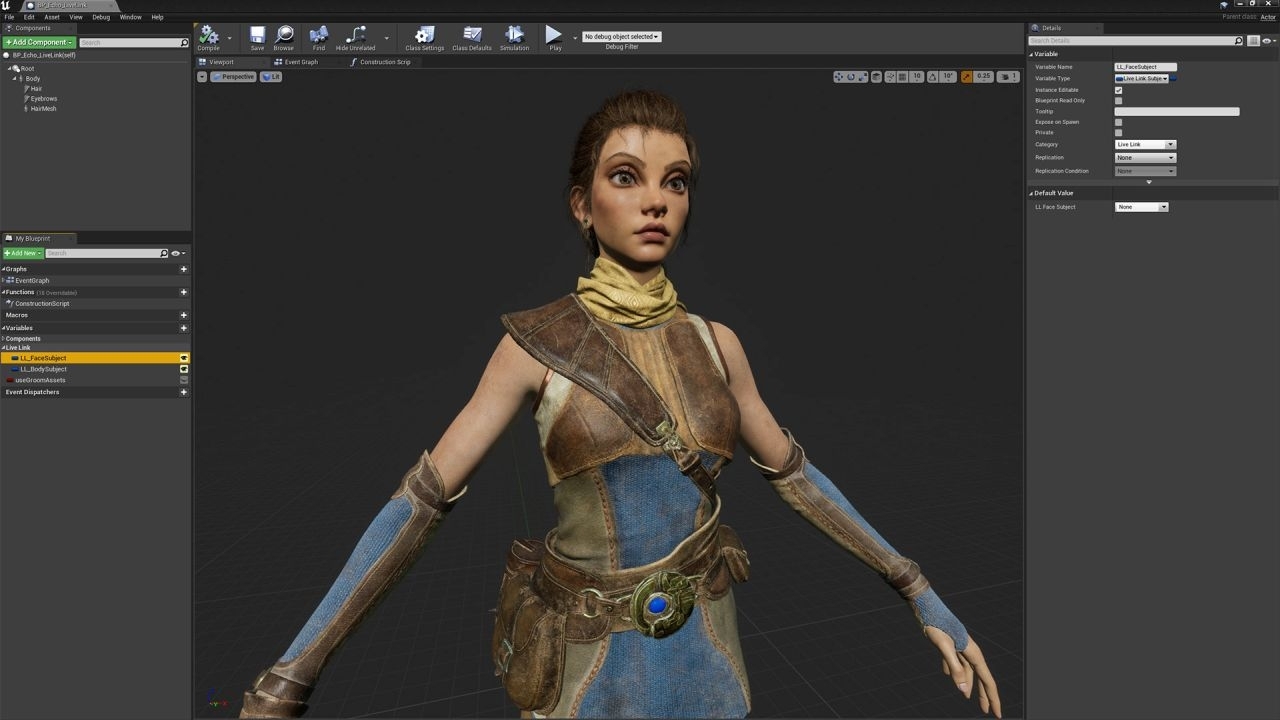Toggle grid snapping icon
This screenshot has width=1280, height=720.
click(x=902, y=77)
